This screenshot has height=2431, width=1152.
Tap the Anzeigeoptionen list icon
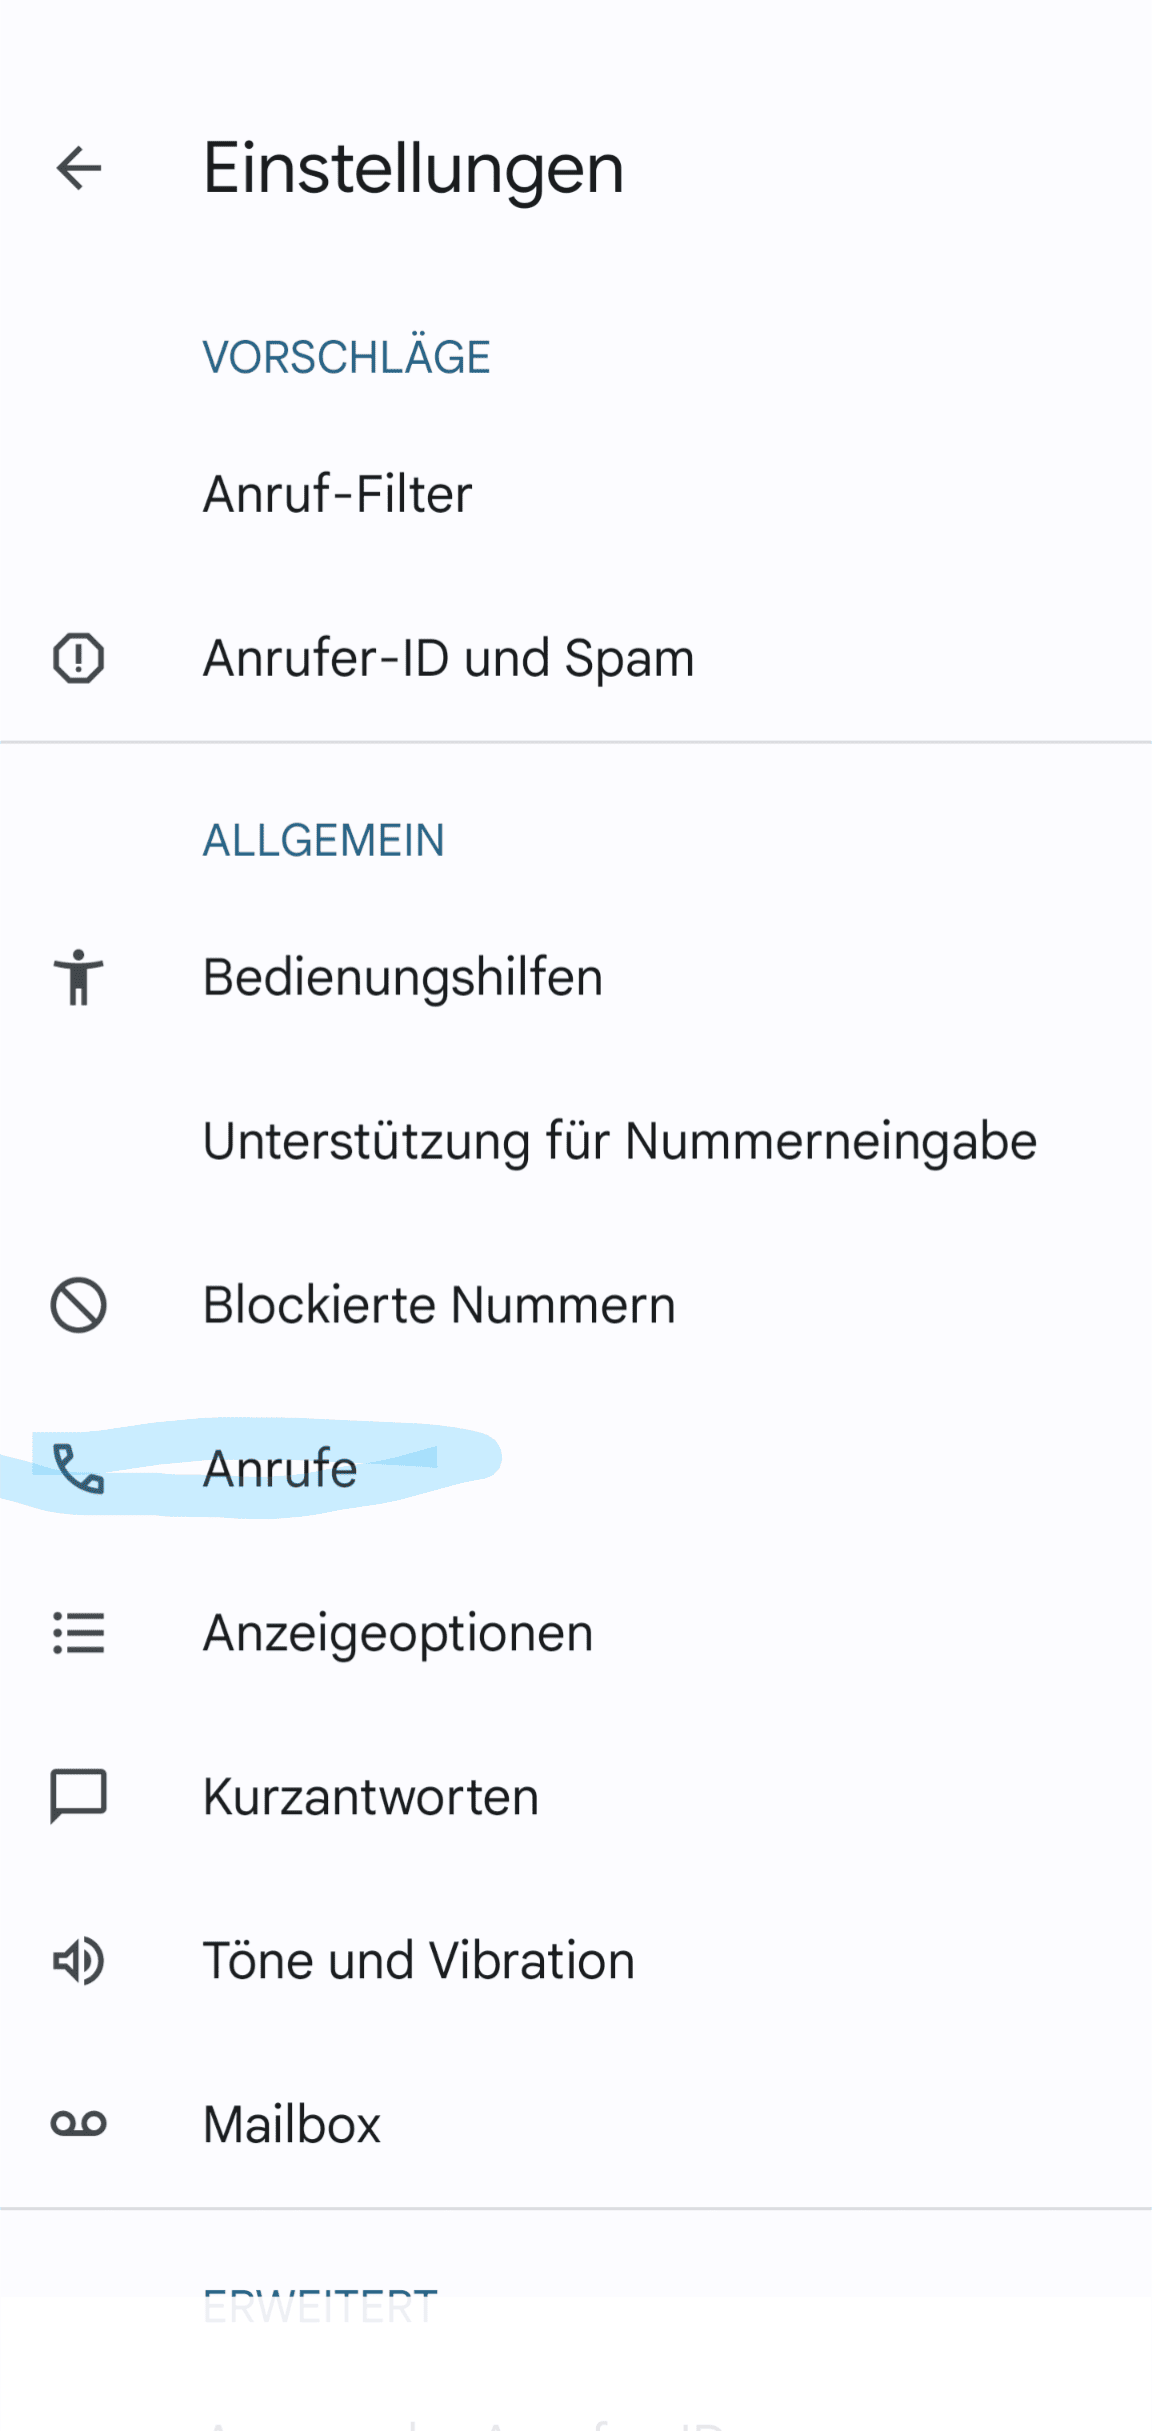(78, 1633)
